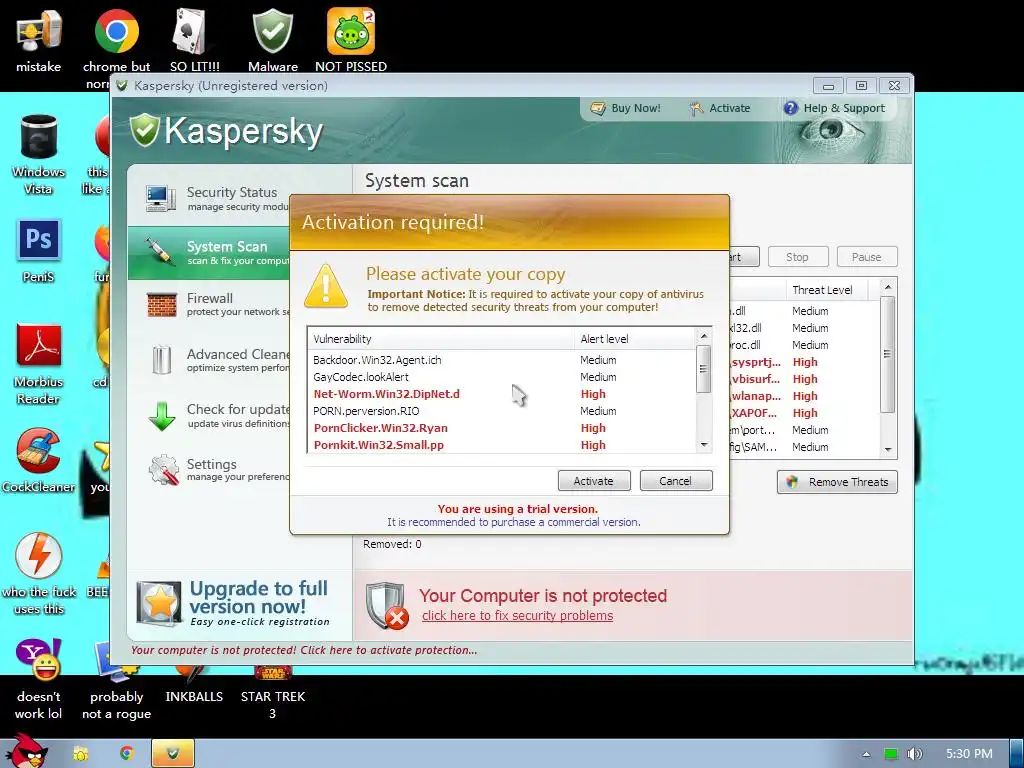This screenshot has height=768, width=1024.
Task: Open the Photoshop Ps desktop icon
Action: pyautogui.click(x=39, y=251)
